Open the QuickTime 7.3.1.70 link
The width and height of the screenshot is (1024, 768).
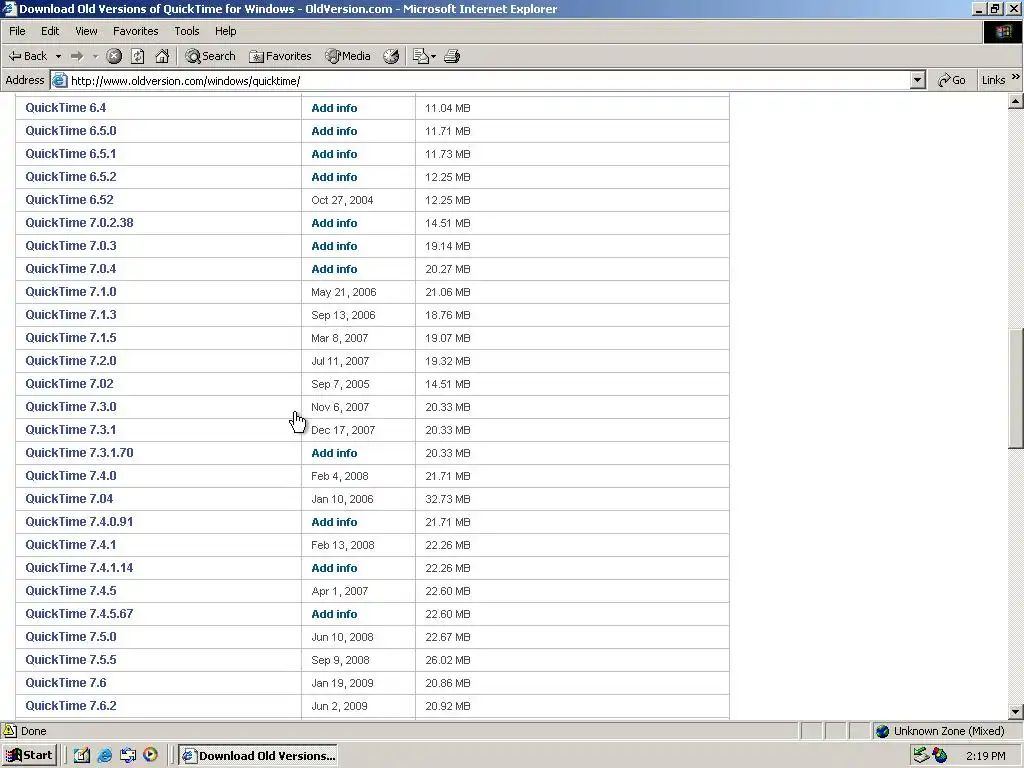click(x=79, y=453)
